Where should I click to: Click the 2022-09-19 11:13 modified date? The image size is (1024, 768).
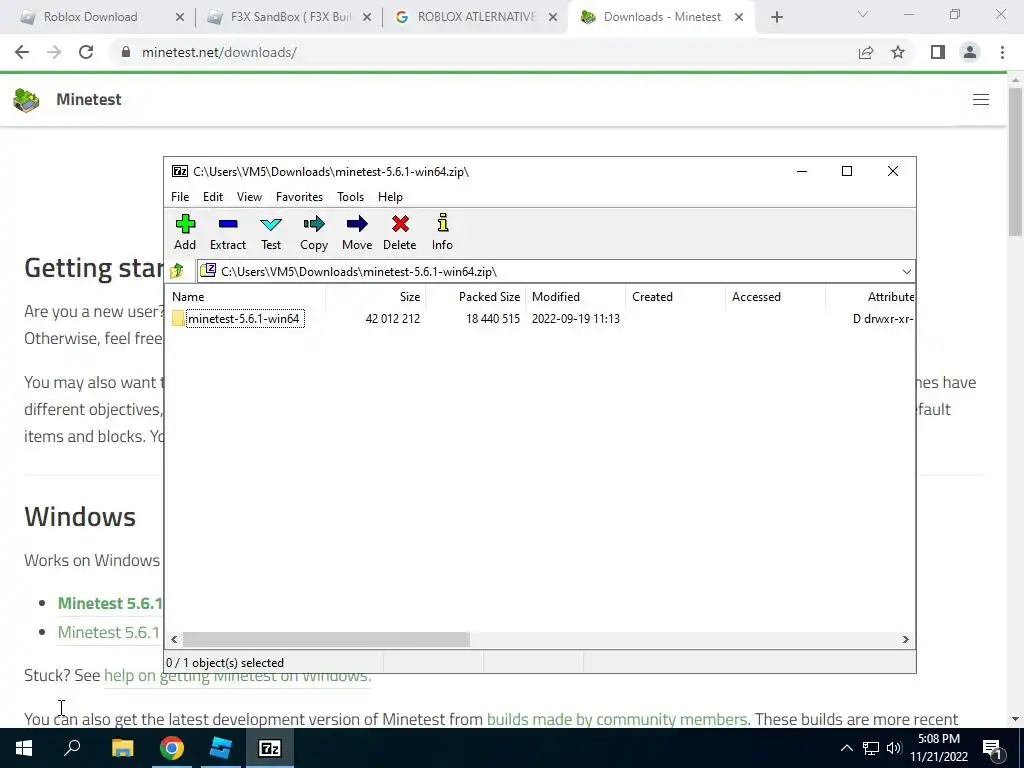click(x=575, y=319)
